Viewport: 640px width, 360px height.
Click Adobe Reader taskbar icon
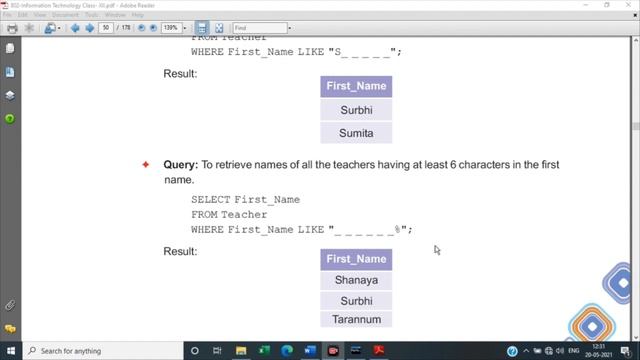379,351
